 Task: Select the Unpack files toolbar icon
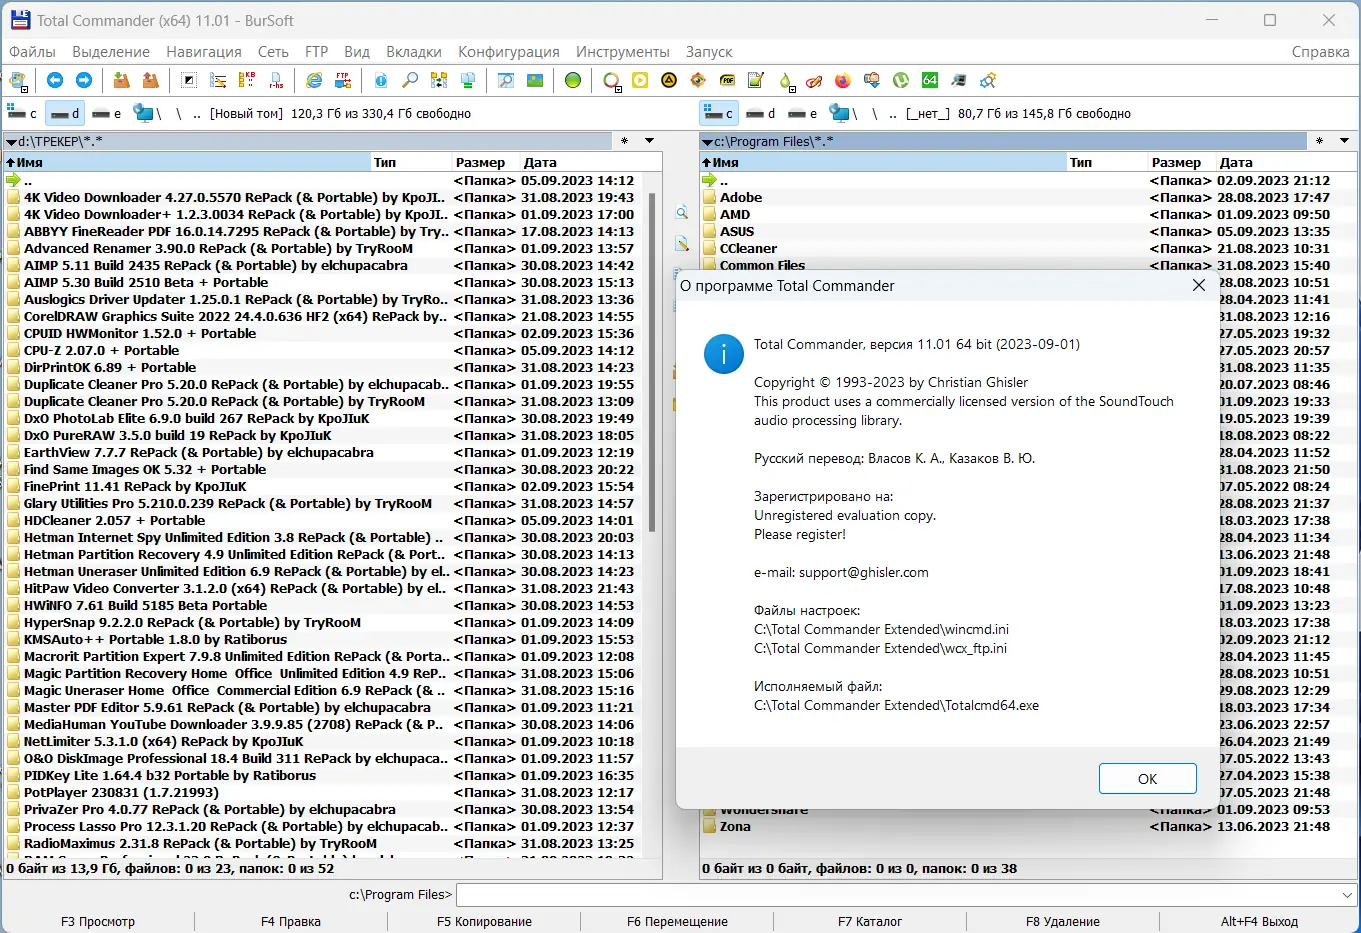tap(153, 80)
